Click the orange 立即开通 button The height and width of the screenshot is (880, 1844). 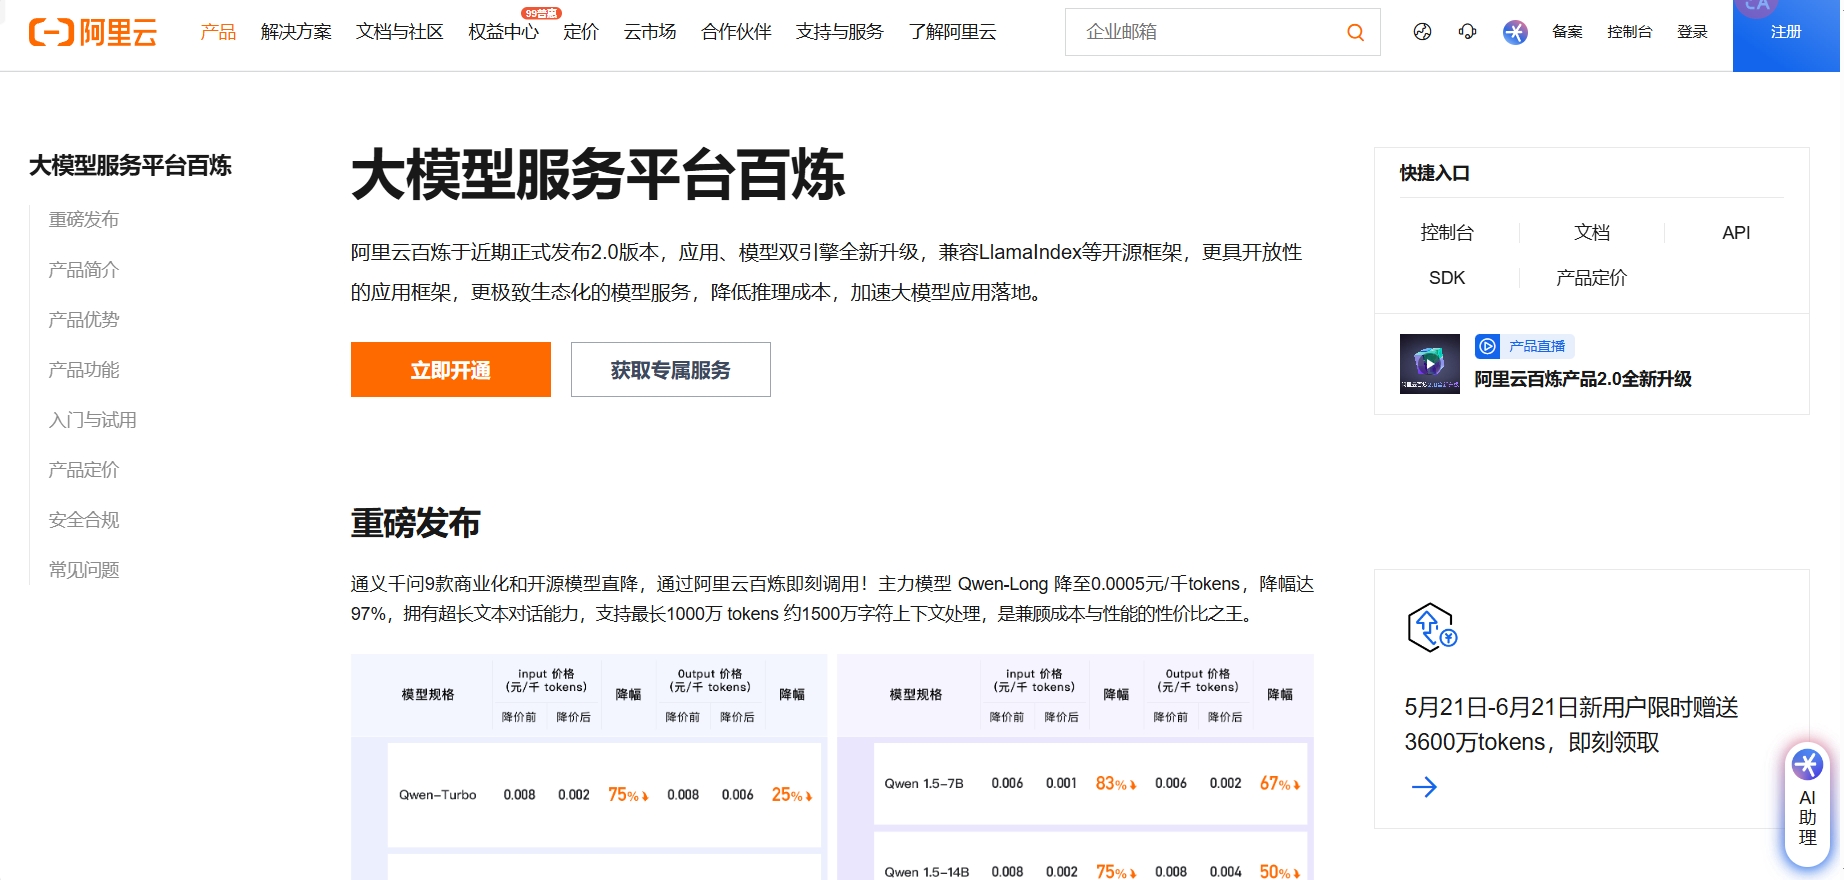451,370
